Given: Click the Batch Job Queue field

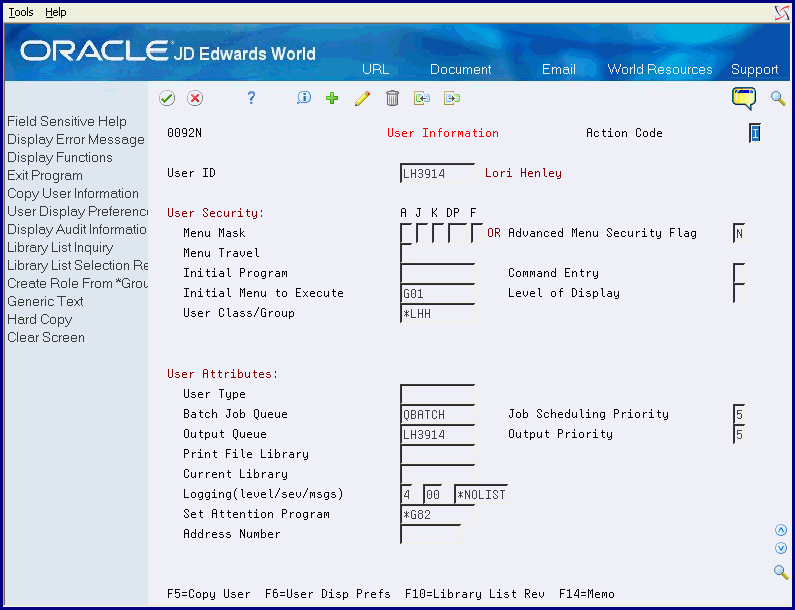Looking at the screenshot, I should coord(437,414).
